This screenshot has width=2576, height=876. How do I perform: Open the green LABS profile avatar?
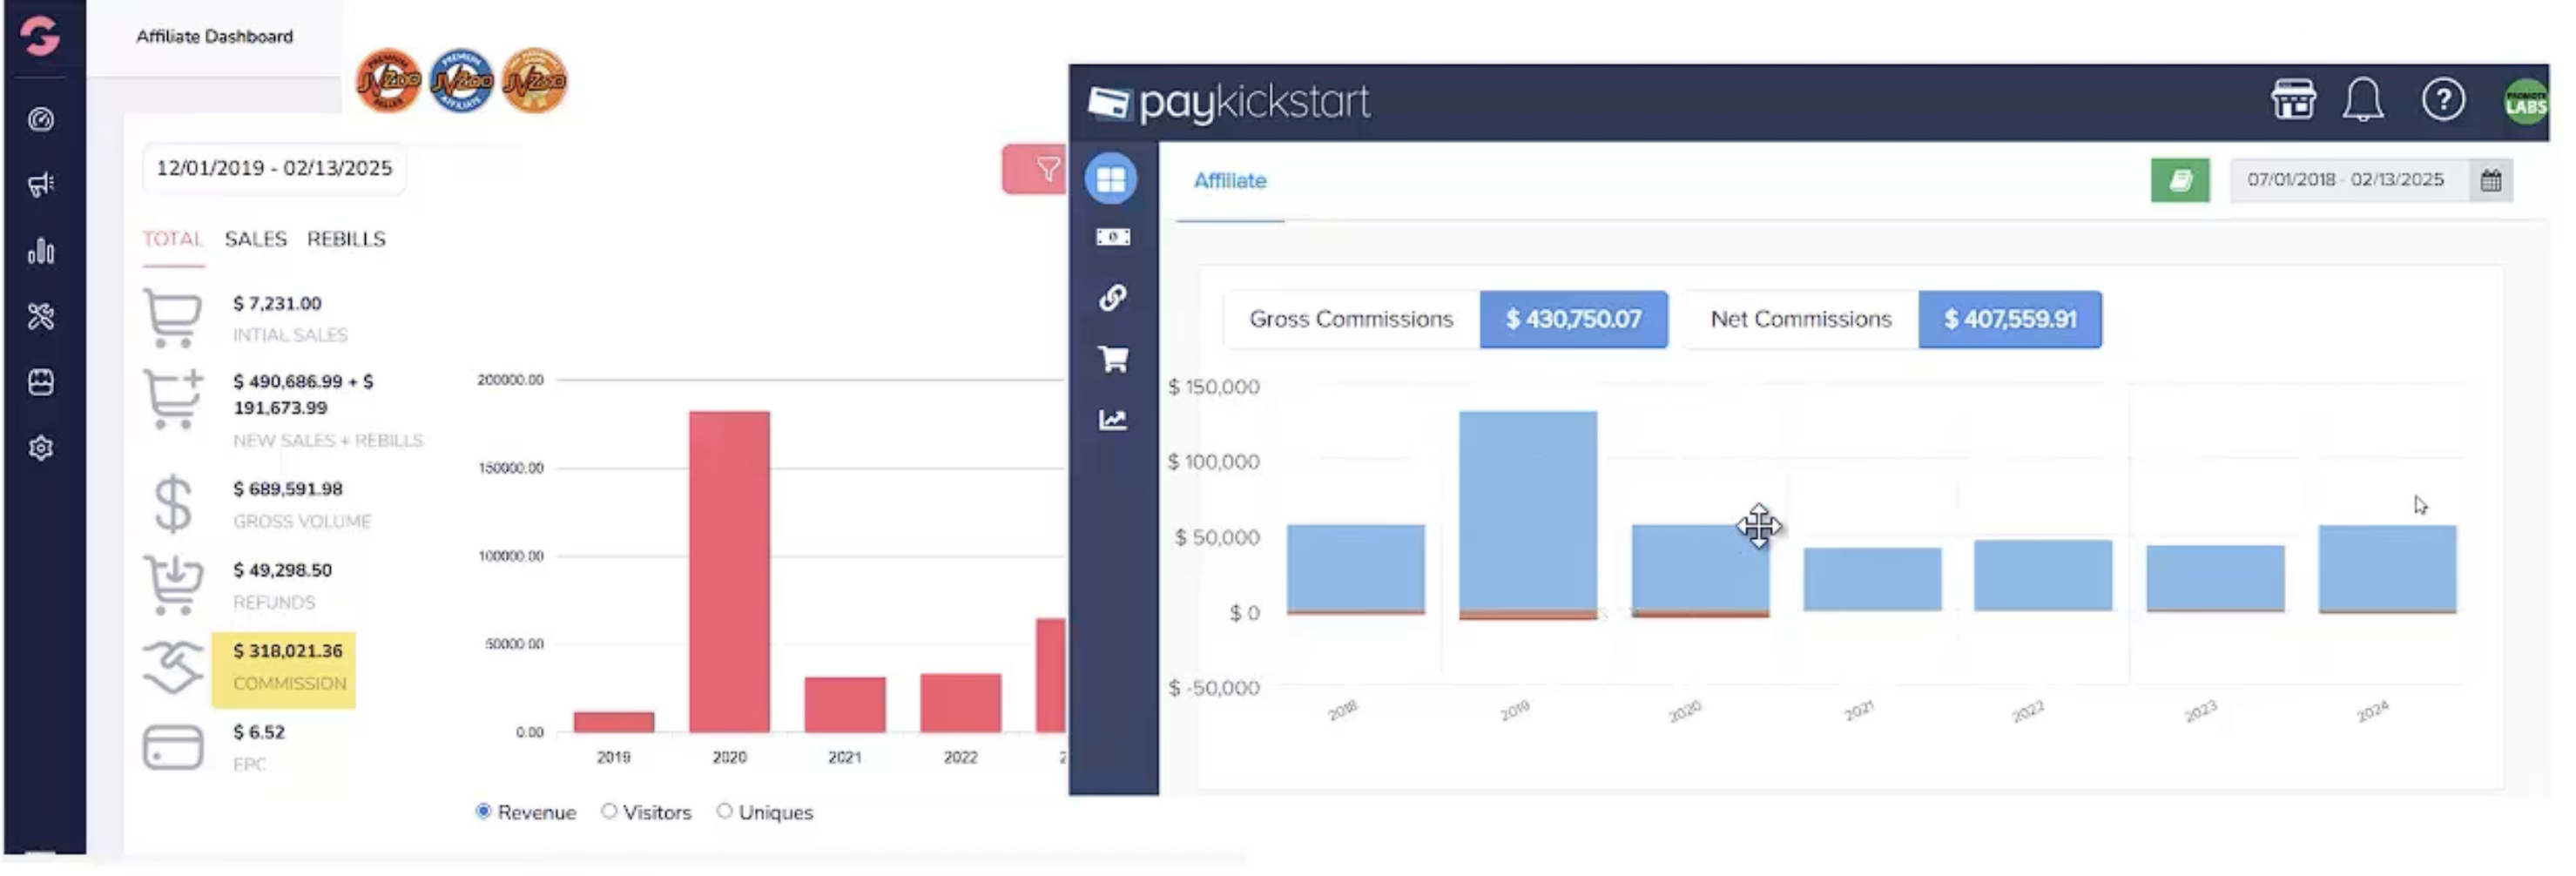tap(2525, 102)
